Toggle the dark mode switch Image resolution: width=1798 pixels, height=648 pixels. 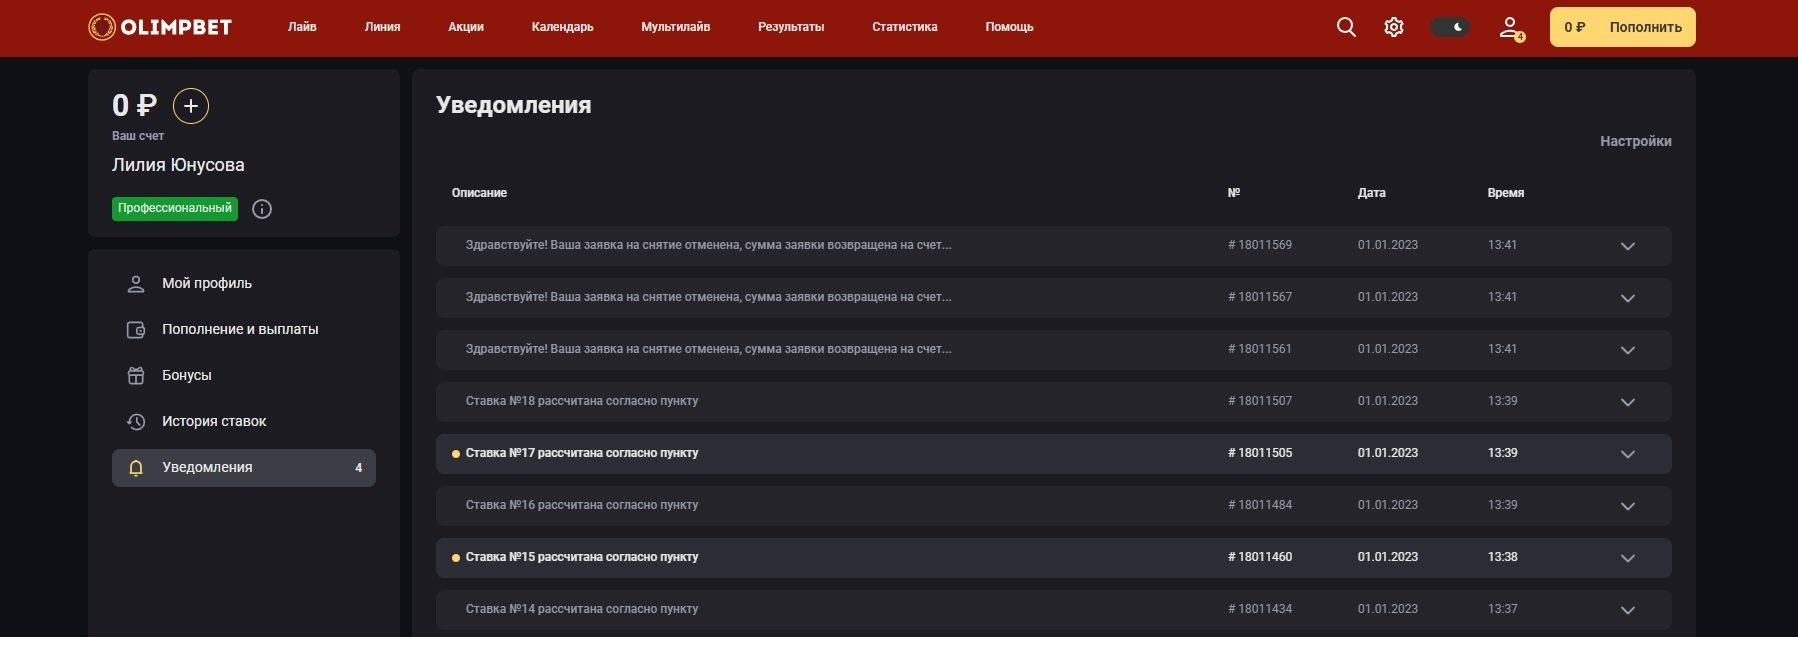(1449, 27)
